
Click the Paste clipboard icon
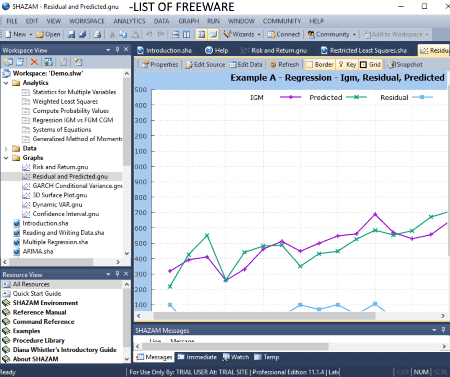tap(135, 34)
